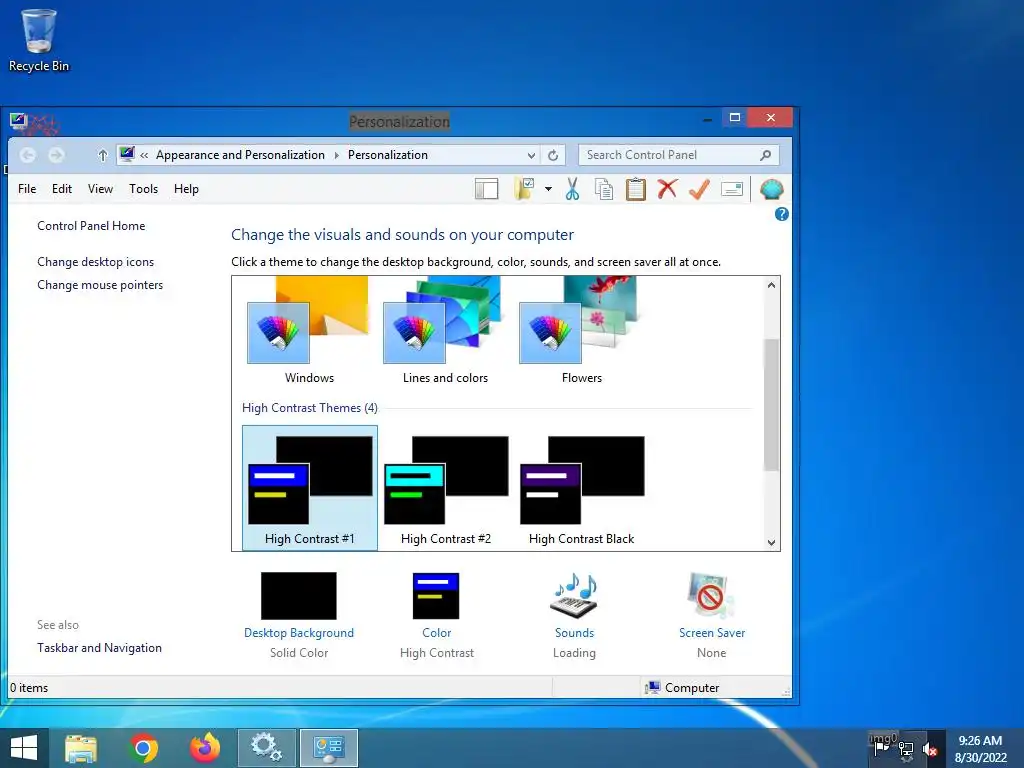1024x768 pixels.
Task: Open Taskbar and Navigation link
Action: point(99,648)
